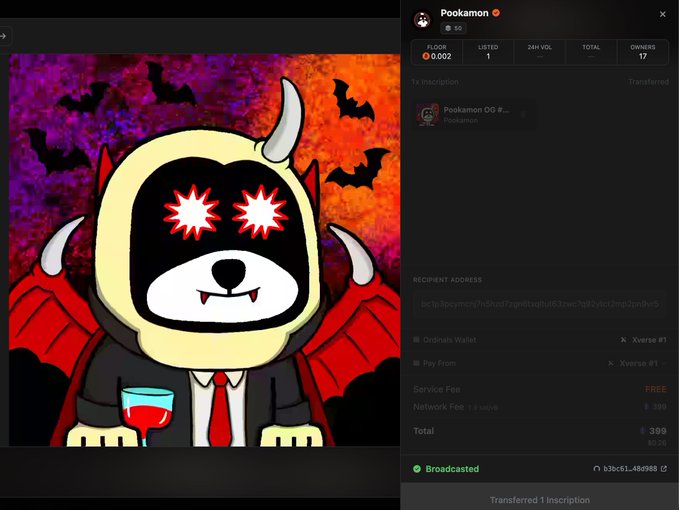Click the Broadcasted status label
The height and width of the screenshot is (510, 679).
click(x=452, y=469)
